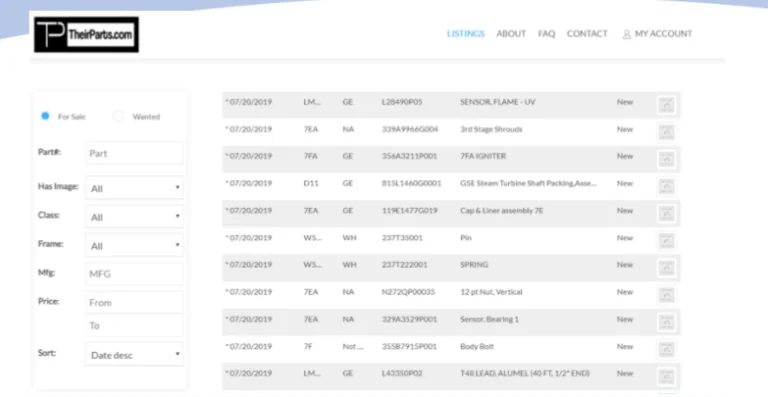
Task: Click the My Account user icon
Action: [626, 34]
